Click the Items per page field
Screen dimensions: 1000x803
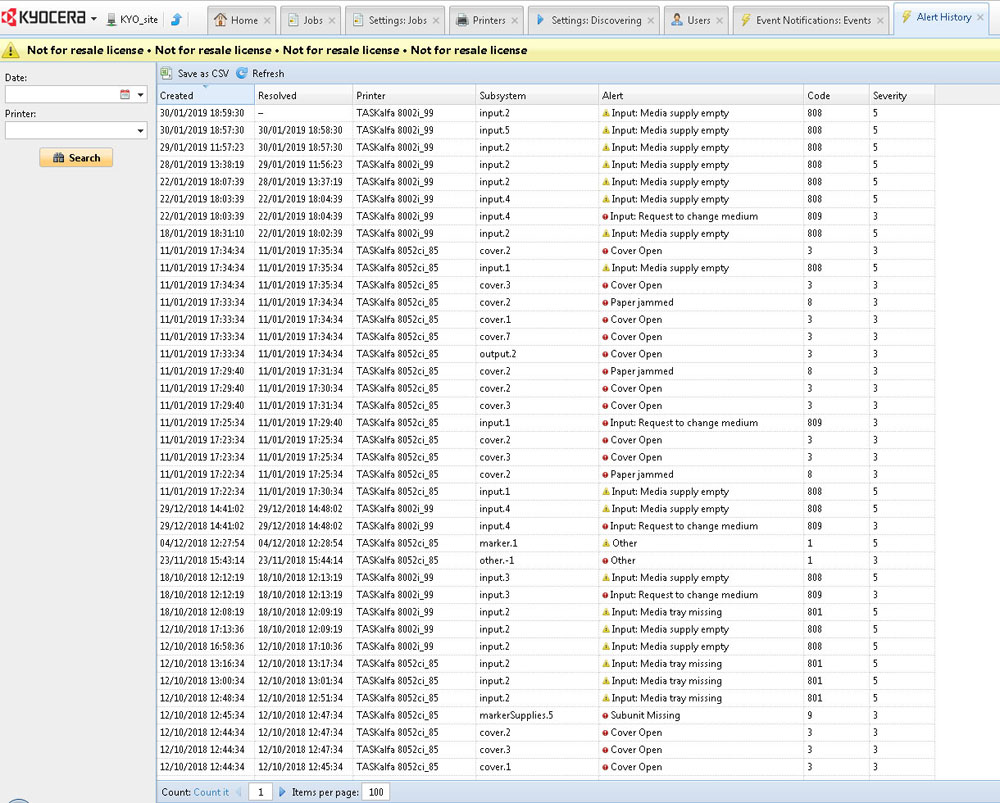(x=376, y=792)
